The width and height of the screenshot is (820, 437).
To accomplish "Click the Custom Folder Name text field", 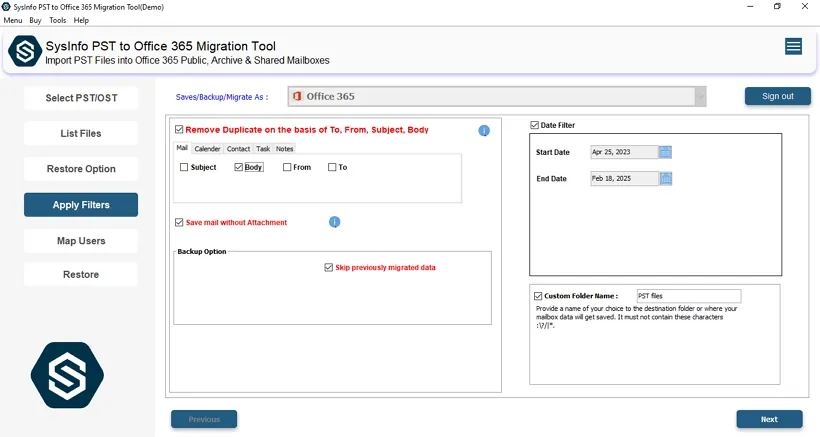I will tap(688, 296).
